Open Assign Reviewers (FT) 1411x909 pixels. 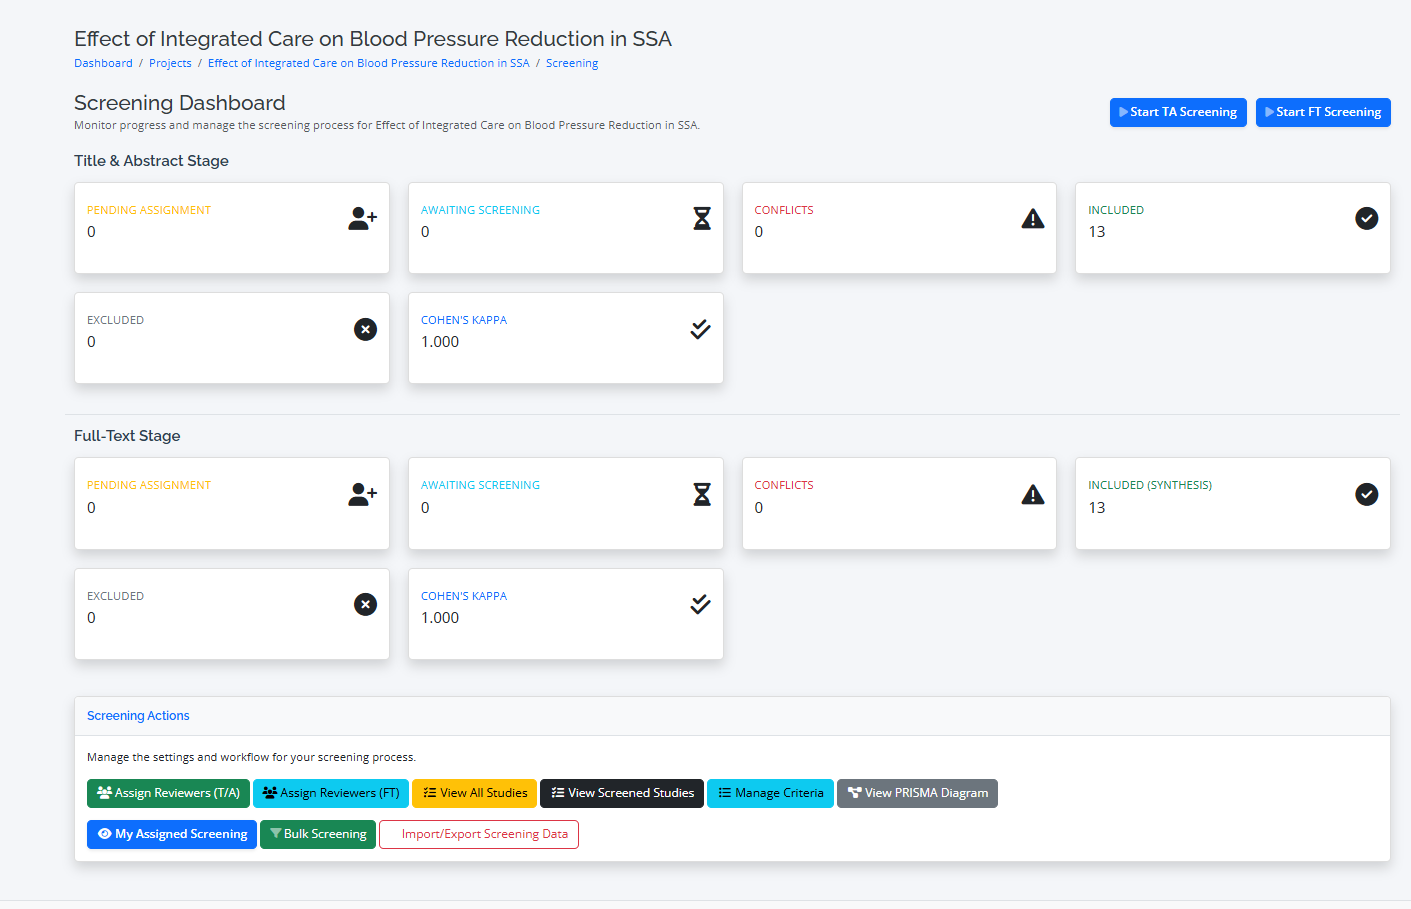click(x=330, y=793)
